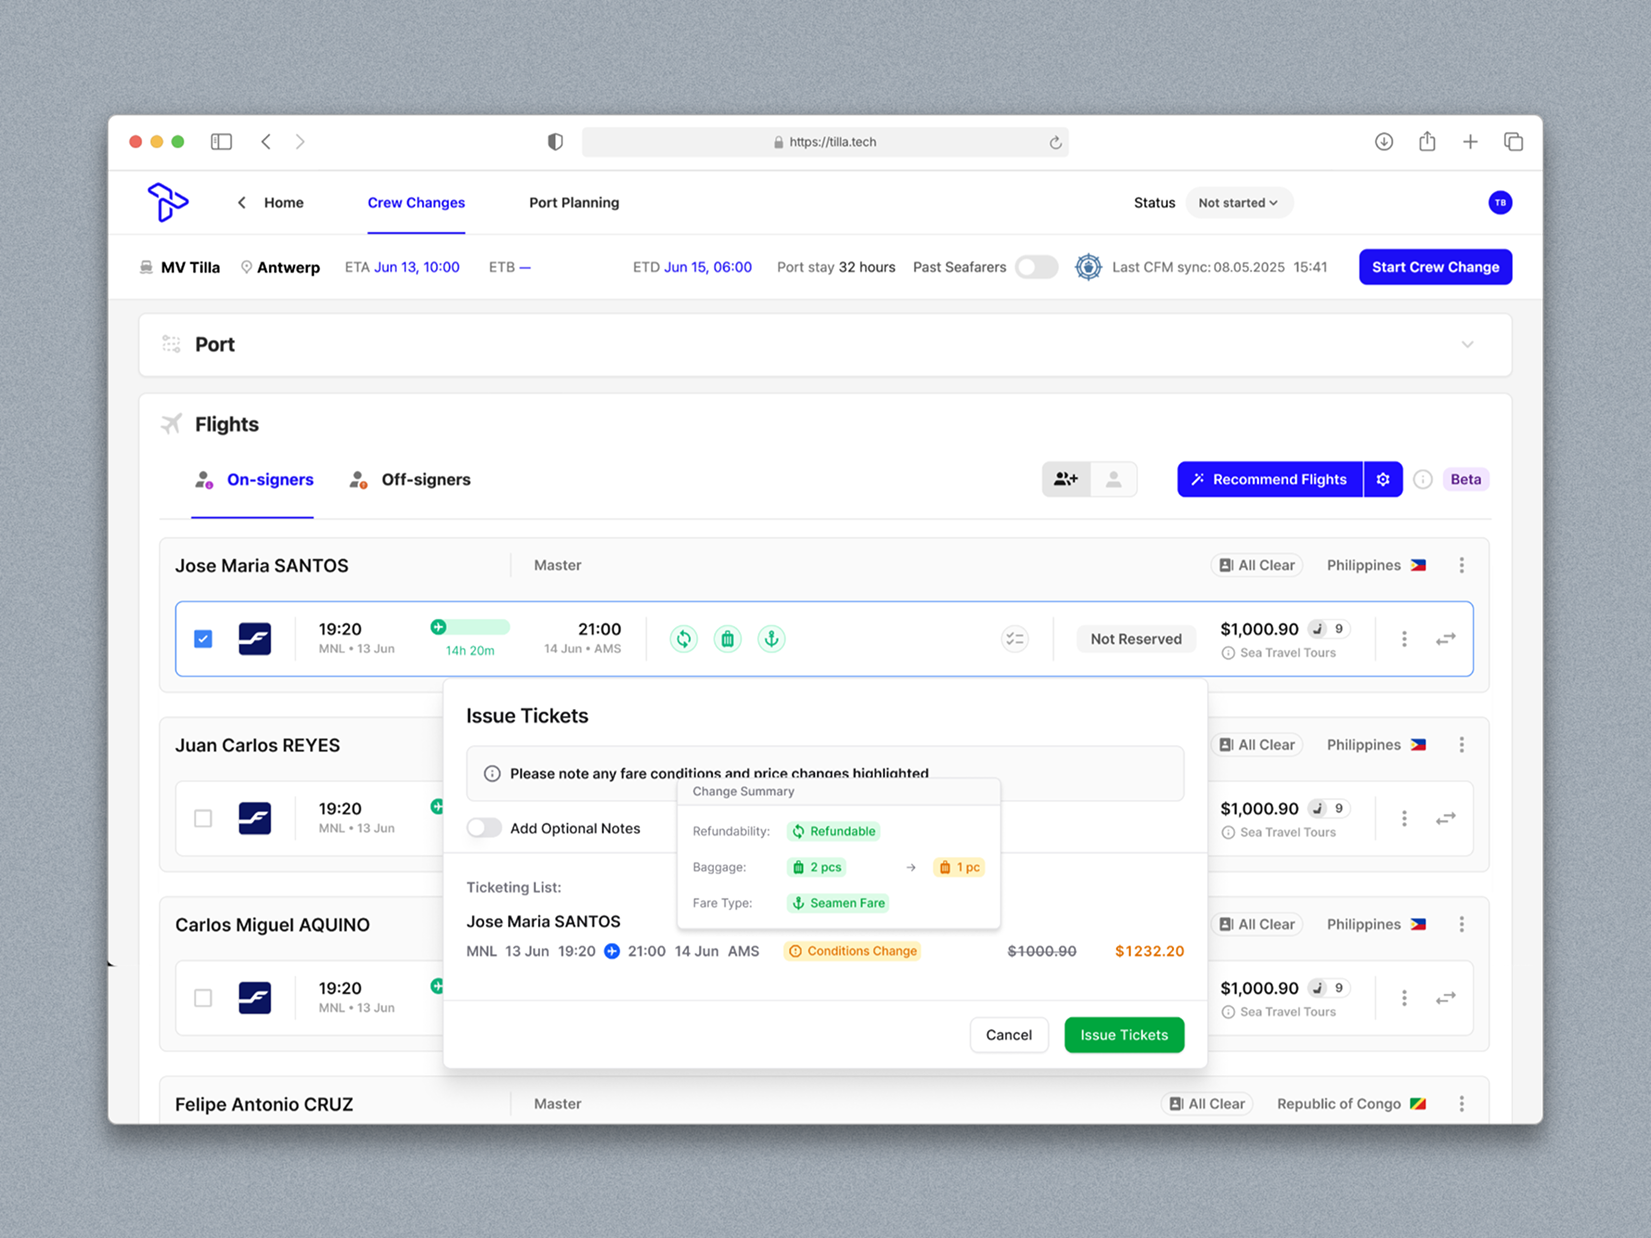Click the Issue Tickets button
This screenshot has height=1238, width=1651.
[x=1123, y=1035]
